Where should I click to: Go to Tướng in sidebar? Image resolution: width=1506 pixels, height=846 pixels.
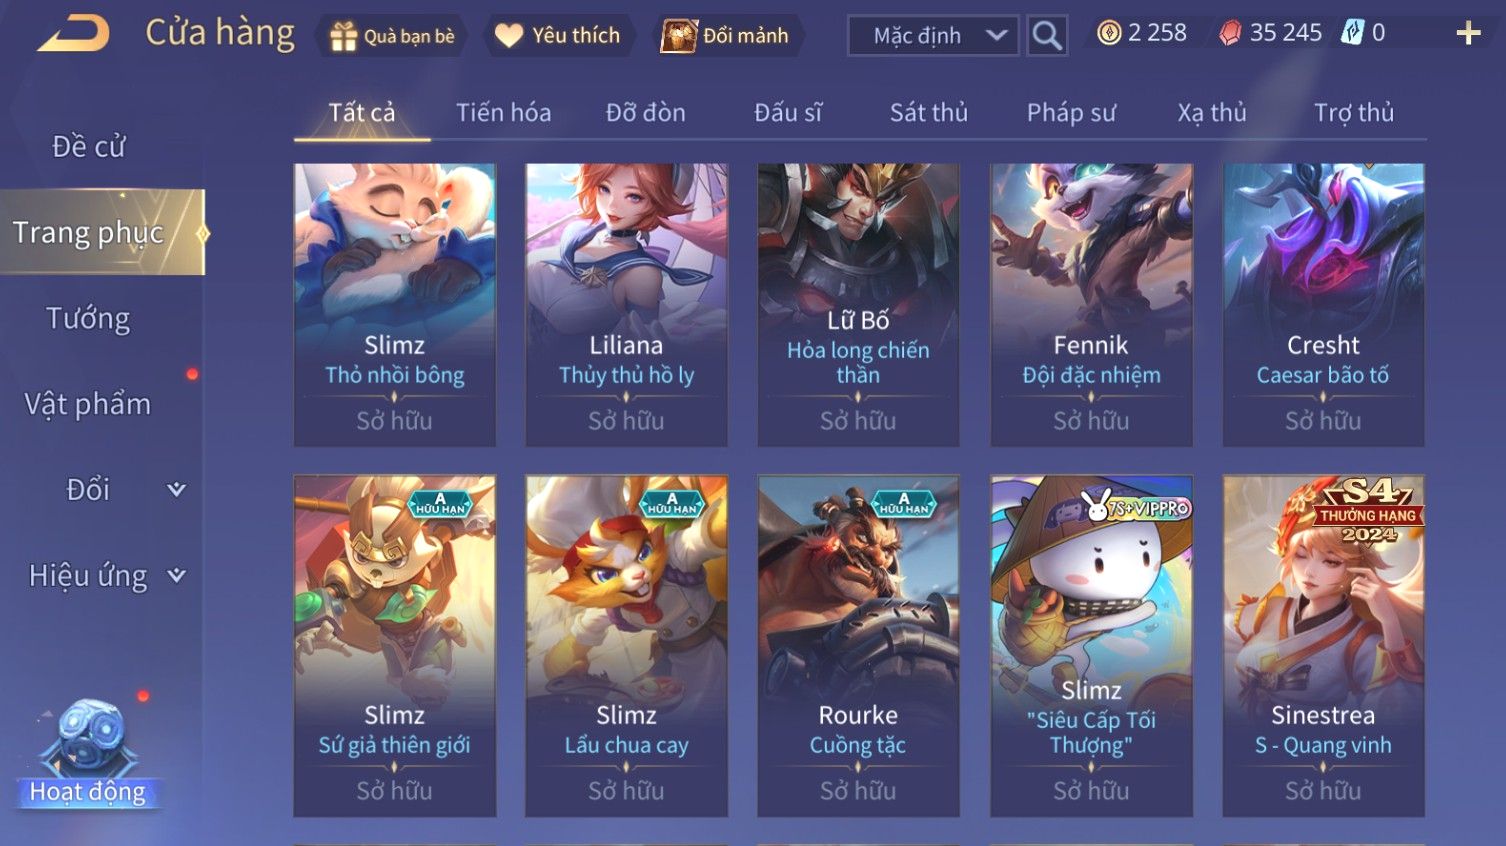pos(88,319)
